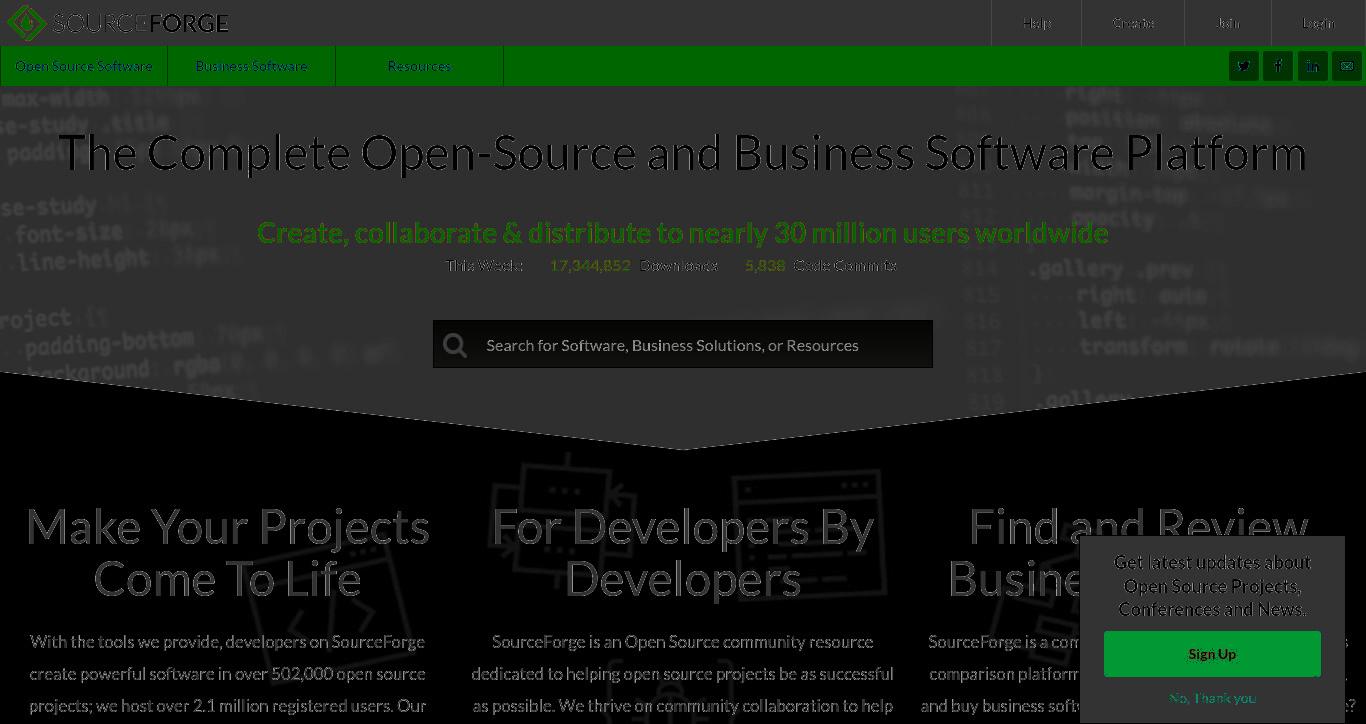Screen dimensions: 1366x724
Task: Open the Join link
Action: pos(1228,22)
